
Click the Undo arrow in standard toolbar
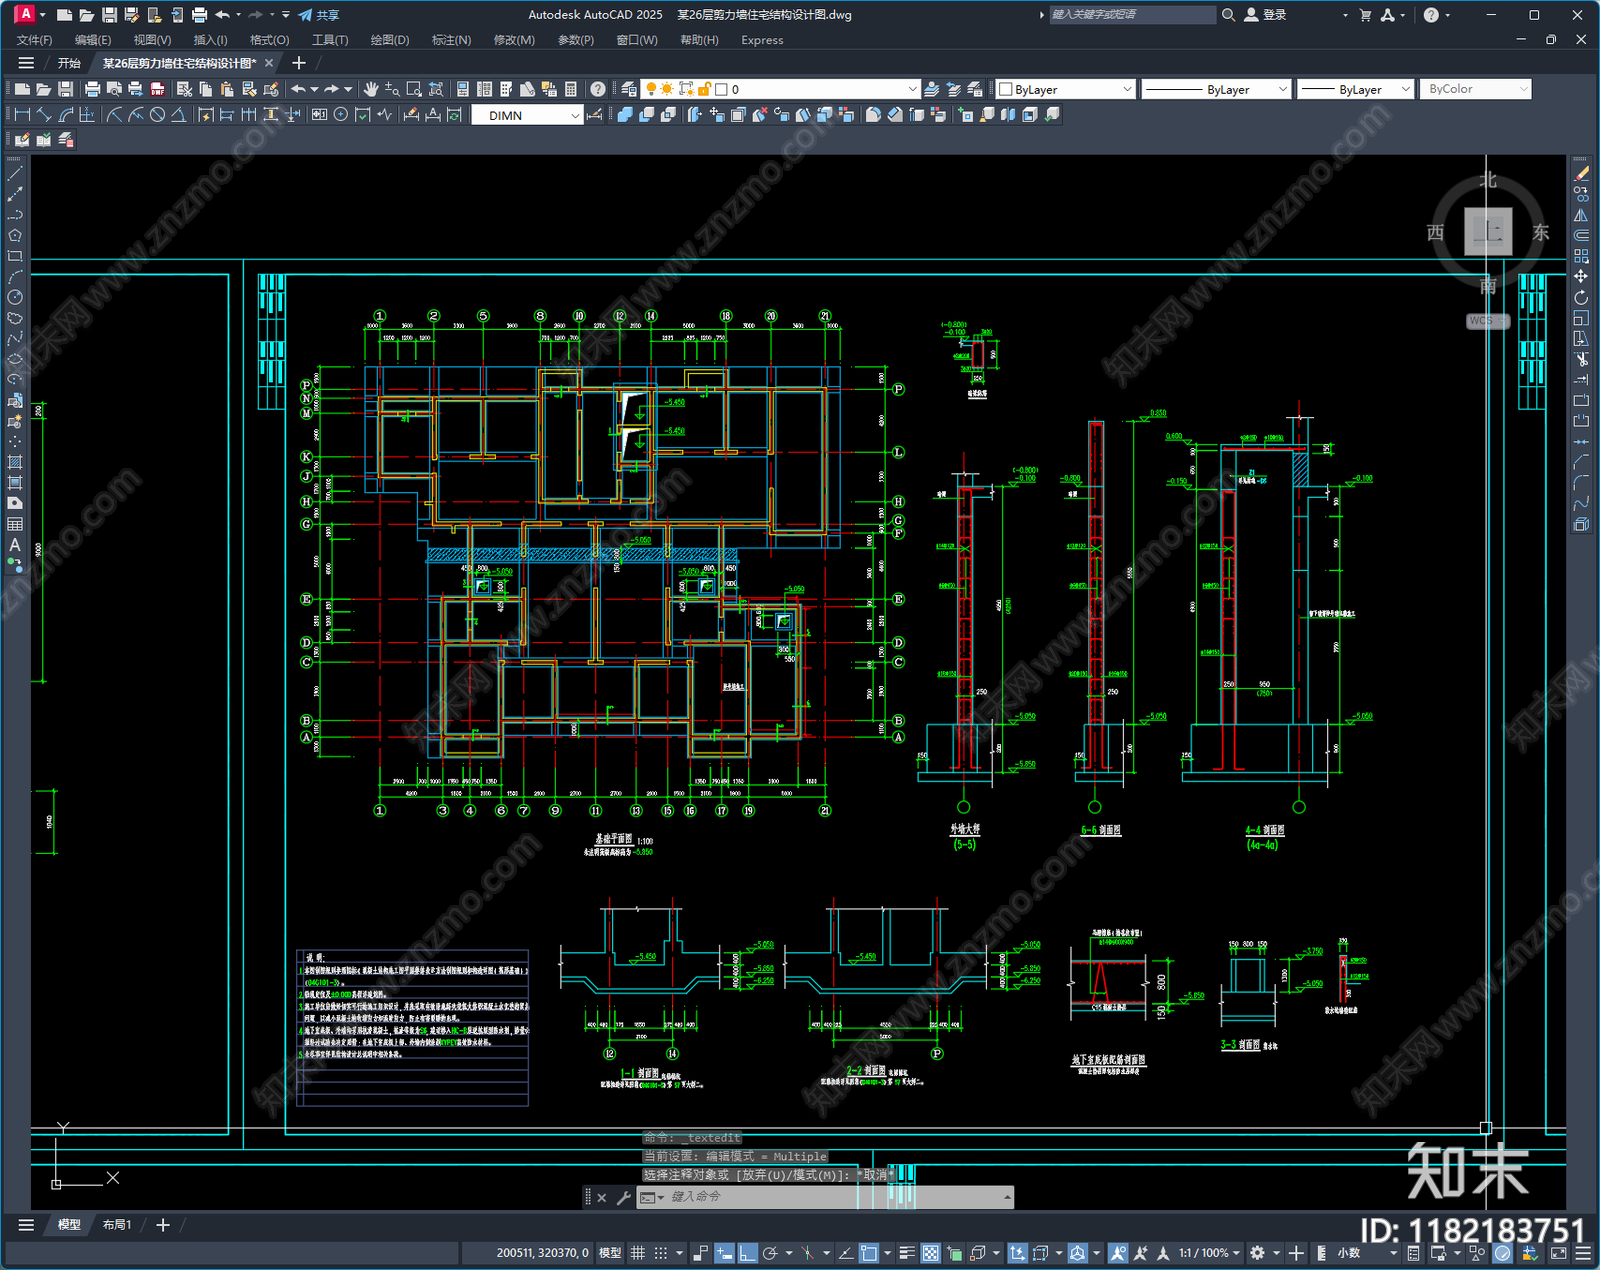click(x=298, y=89)
